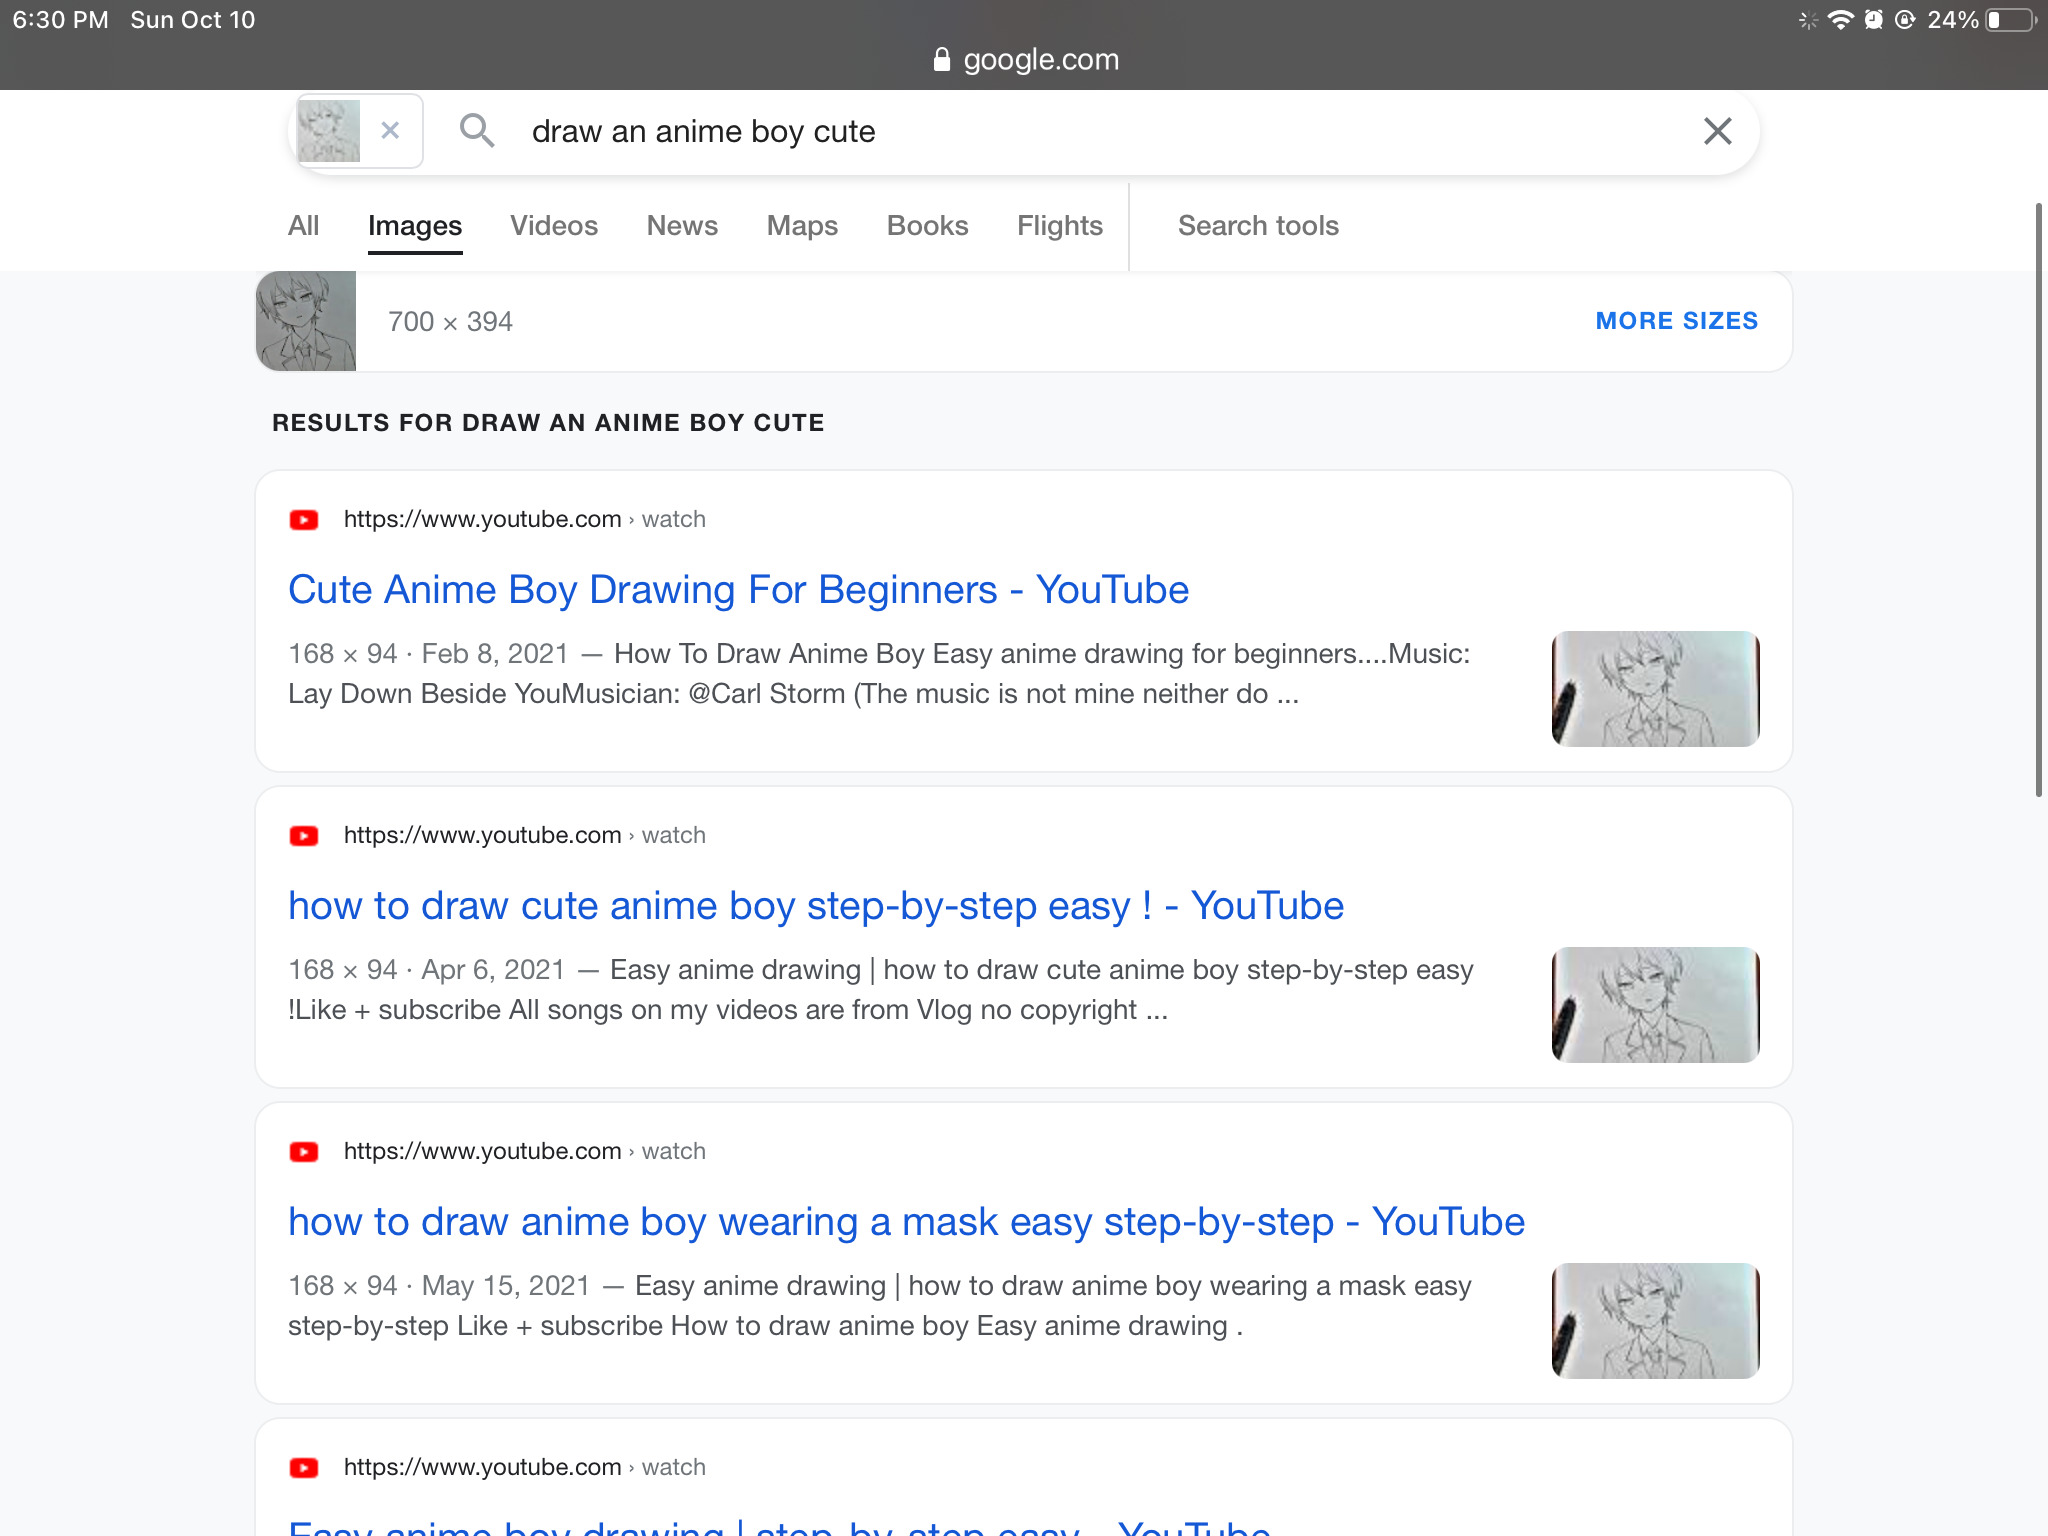2048x1536 pixels.
Task: Remove the uploaded image chip from search
Action: [391, 130]
